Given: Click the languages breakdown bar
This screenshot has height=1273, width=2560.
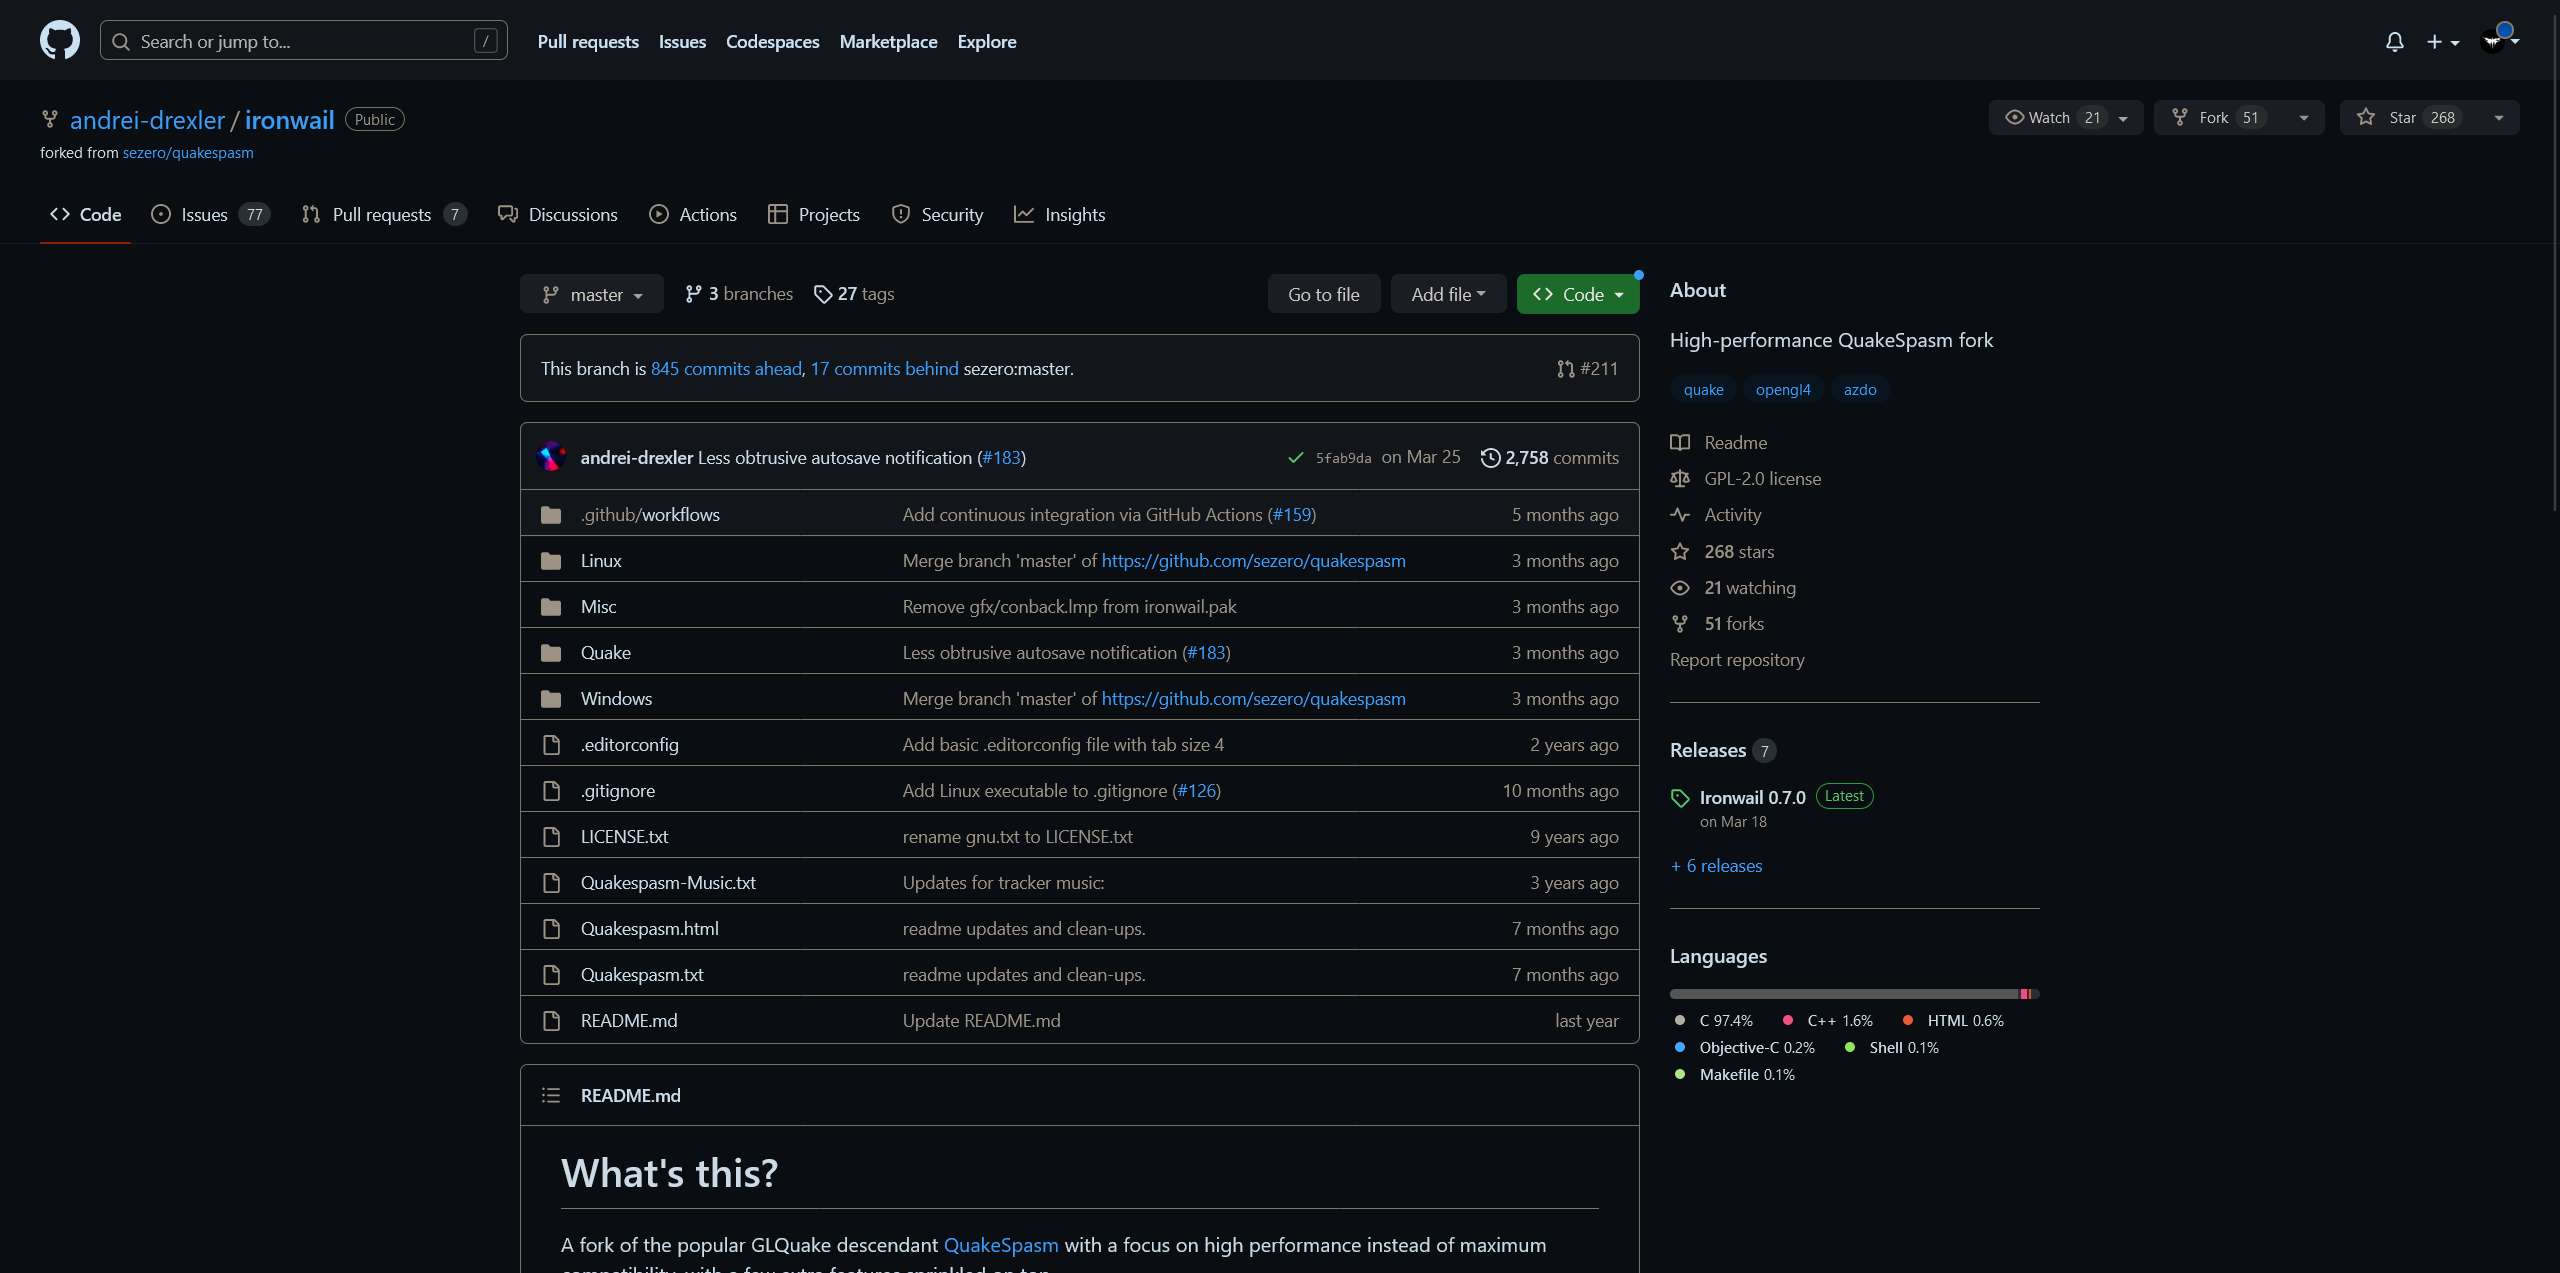Looking at the screenshot, I should (1855, 994).
